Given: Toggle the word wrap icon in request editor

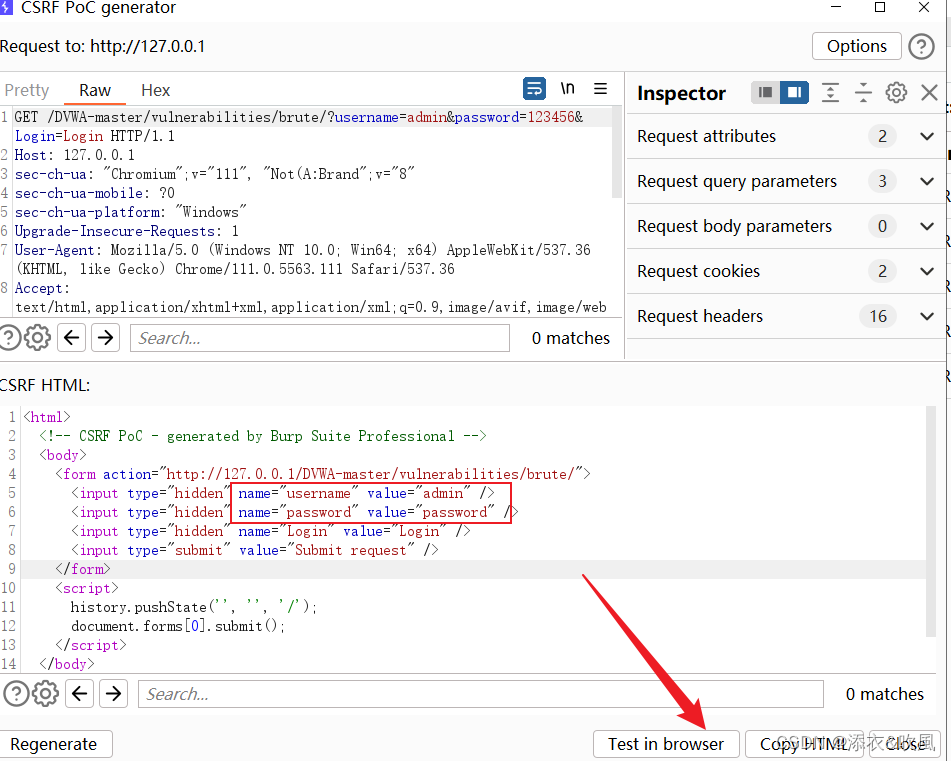Looking at the screenshot, I should [534, 89].
